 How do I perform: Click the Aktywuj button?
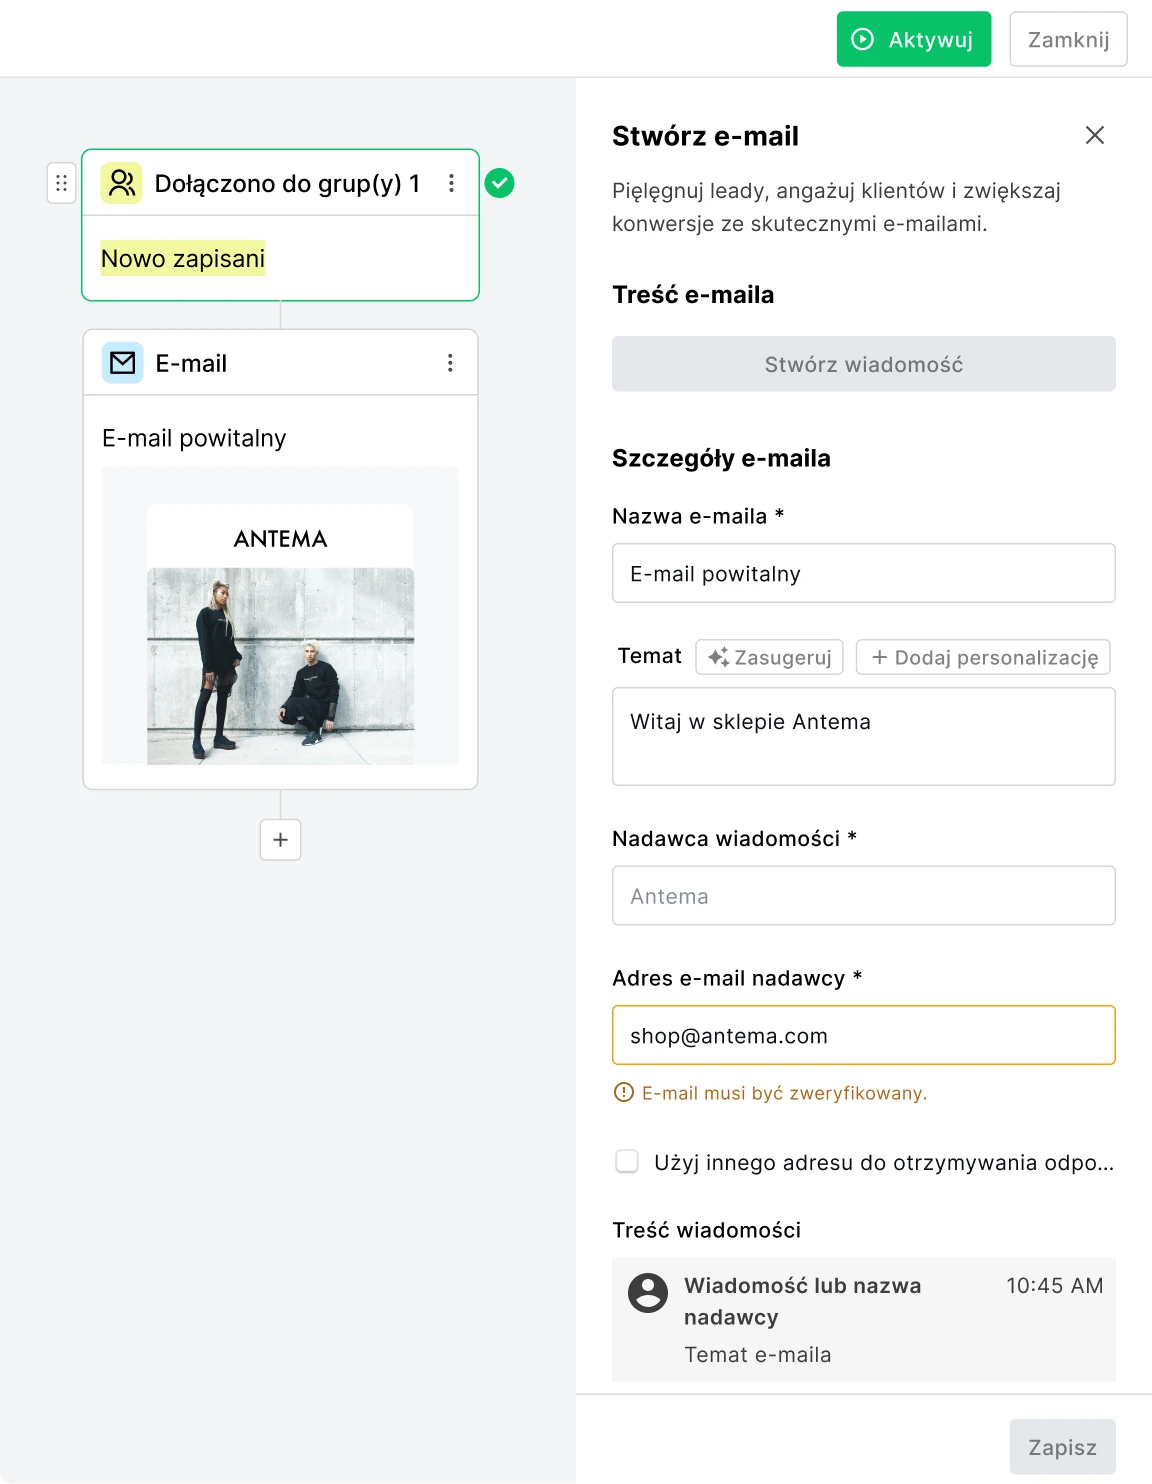(913, 40)
